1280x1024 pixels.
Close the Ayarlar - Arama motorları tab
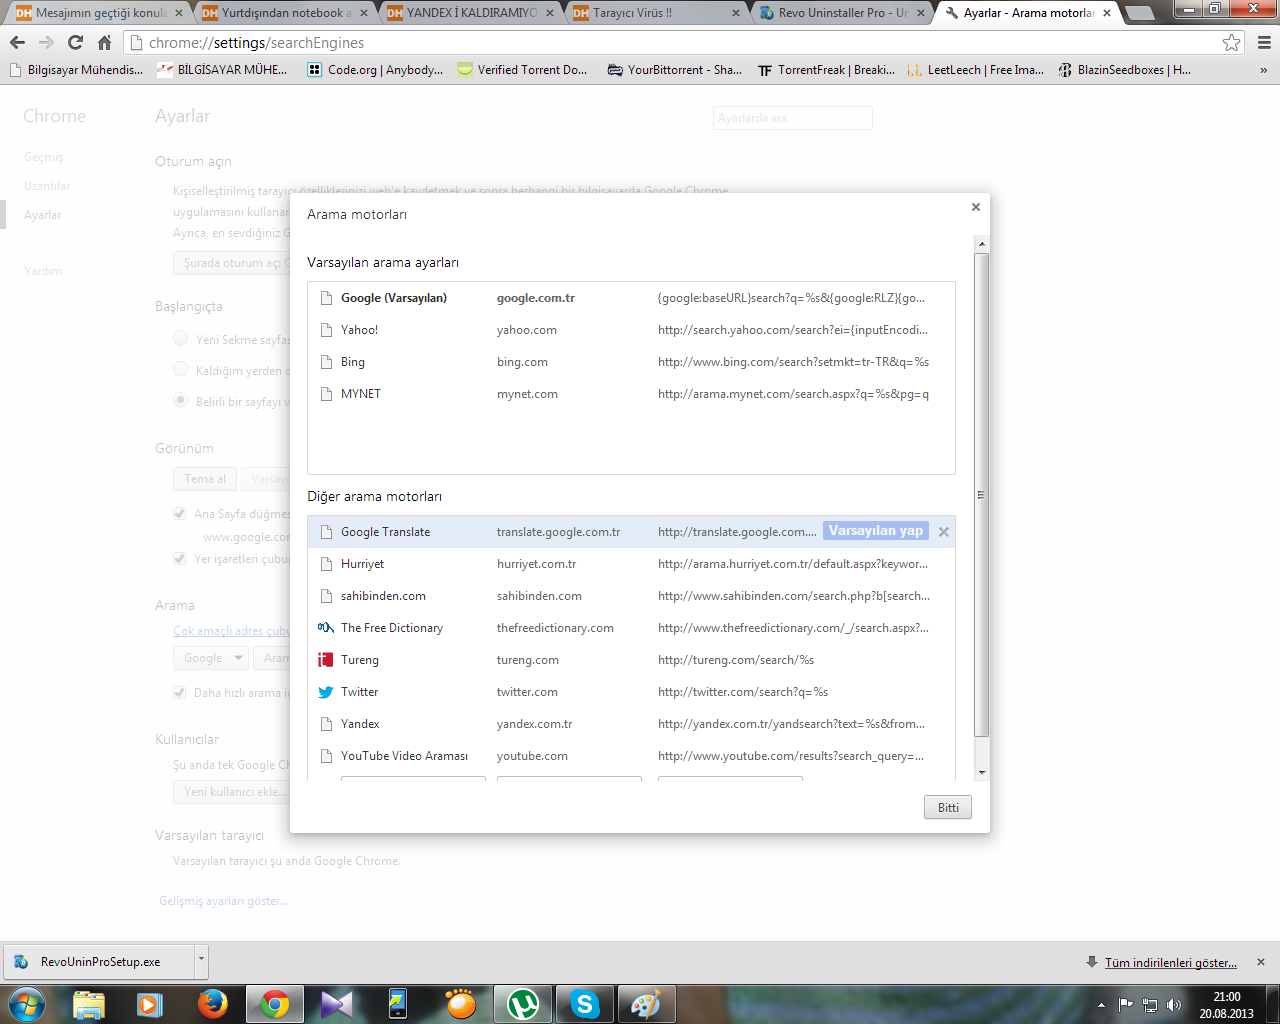[x=1107, y=13]
